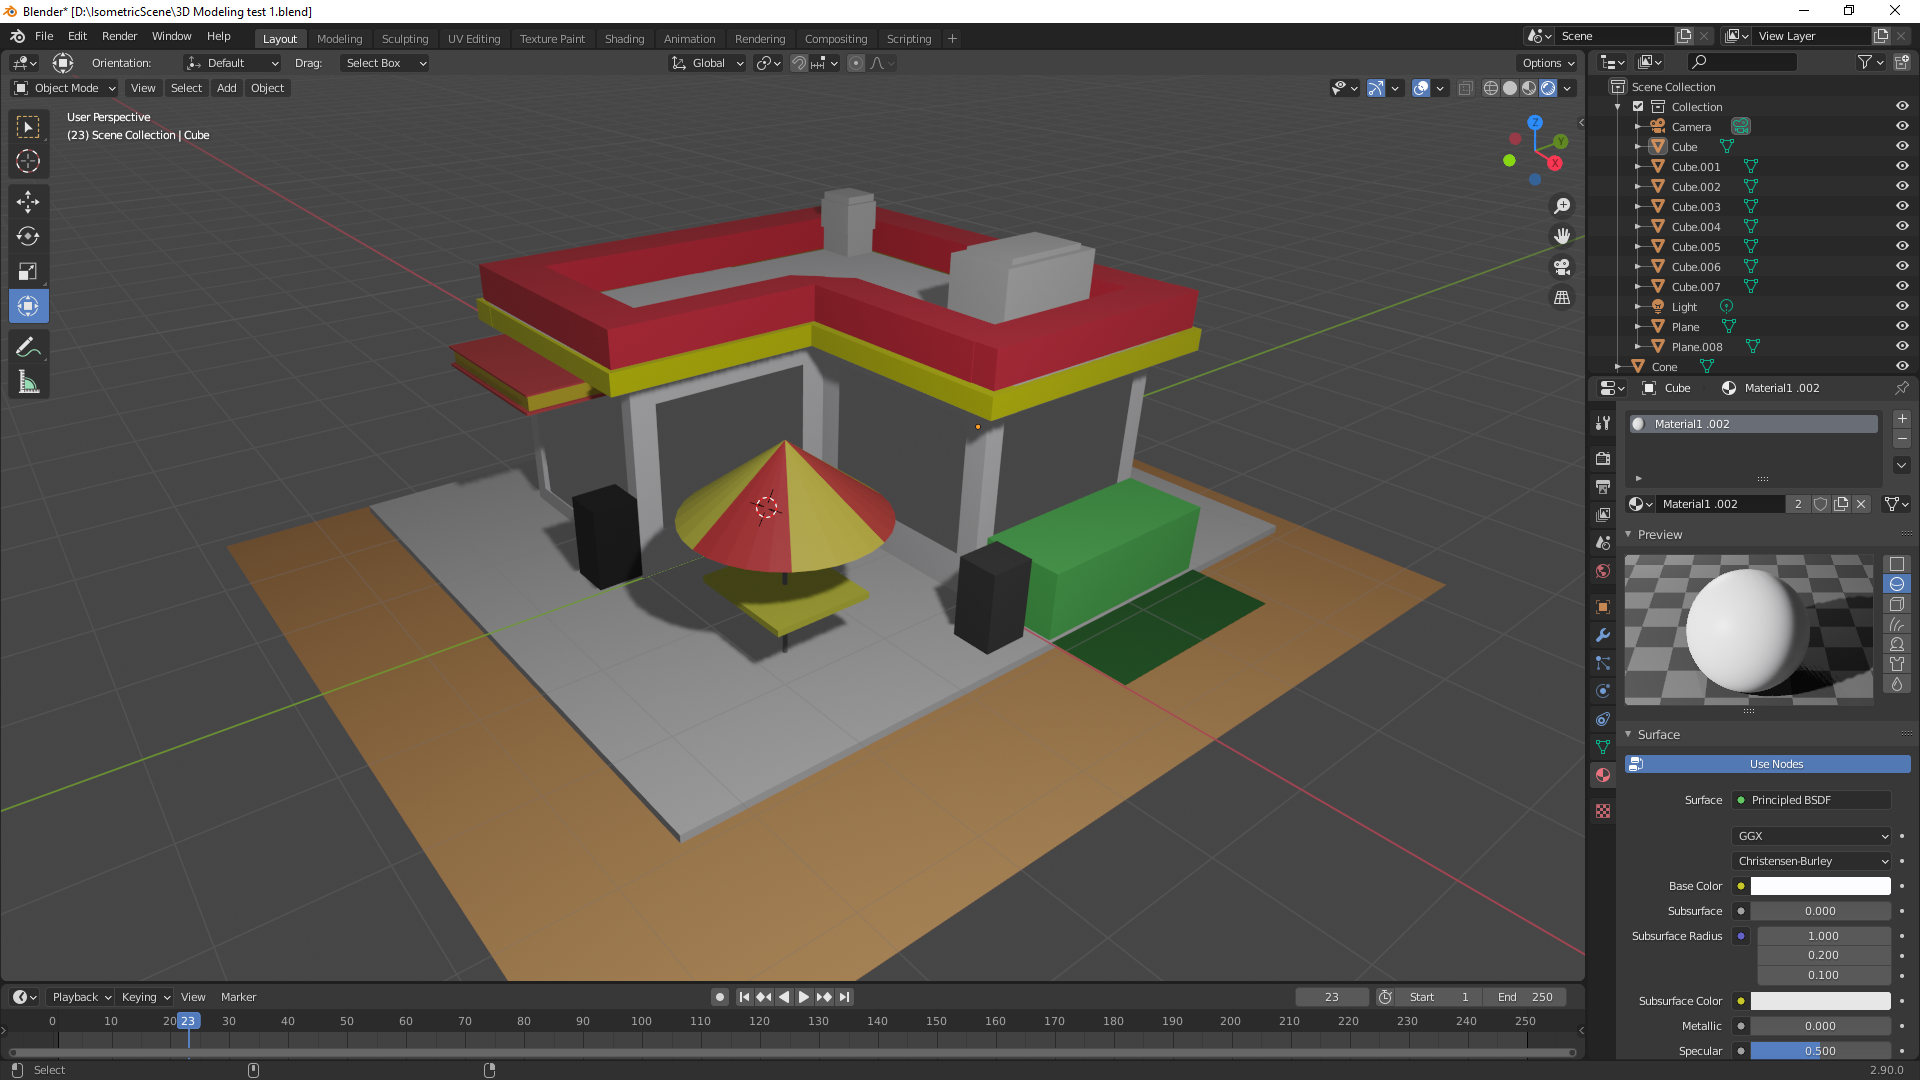Select the Move tool in the toolbar
The width and height of the screenshot is (1920, 1080).
click(x=28, y=201)
